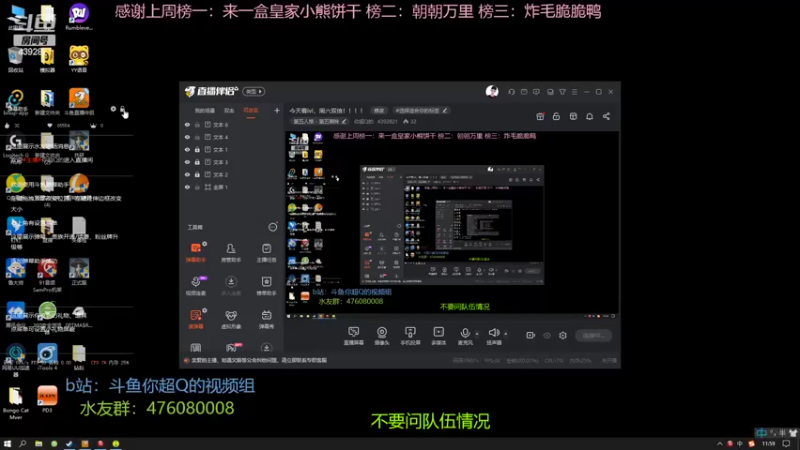
Task: Hide the 文本 2 layer
Action: tap(187, 174)
